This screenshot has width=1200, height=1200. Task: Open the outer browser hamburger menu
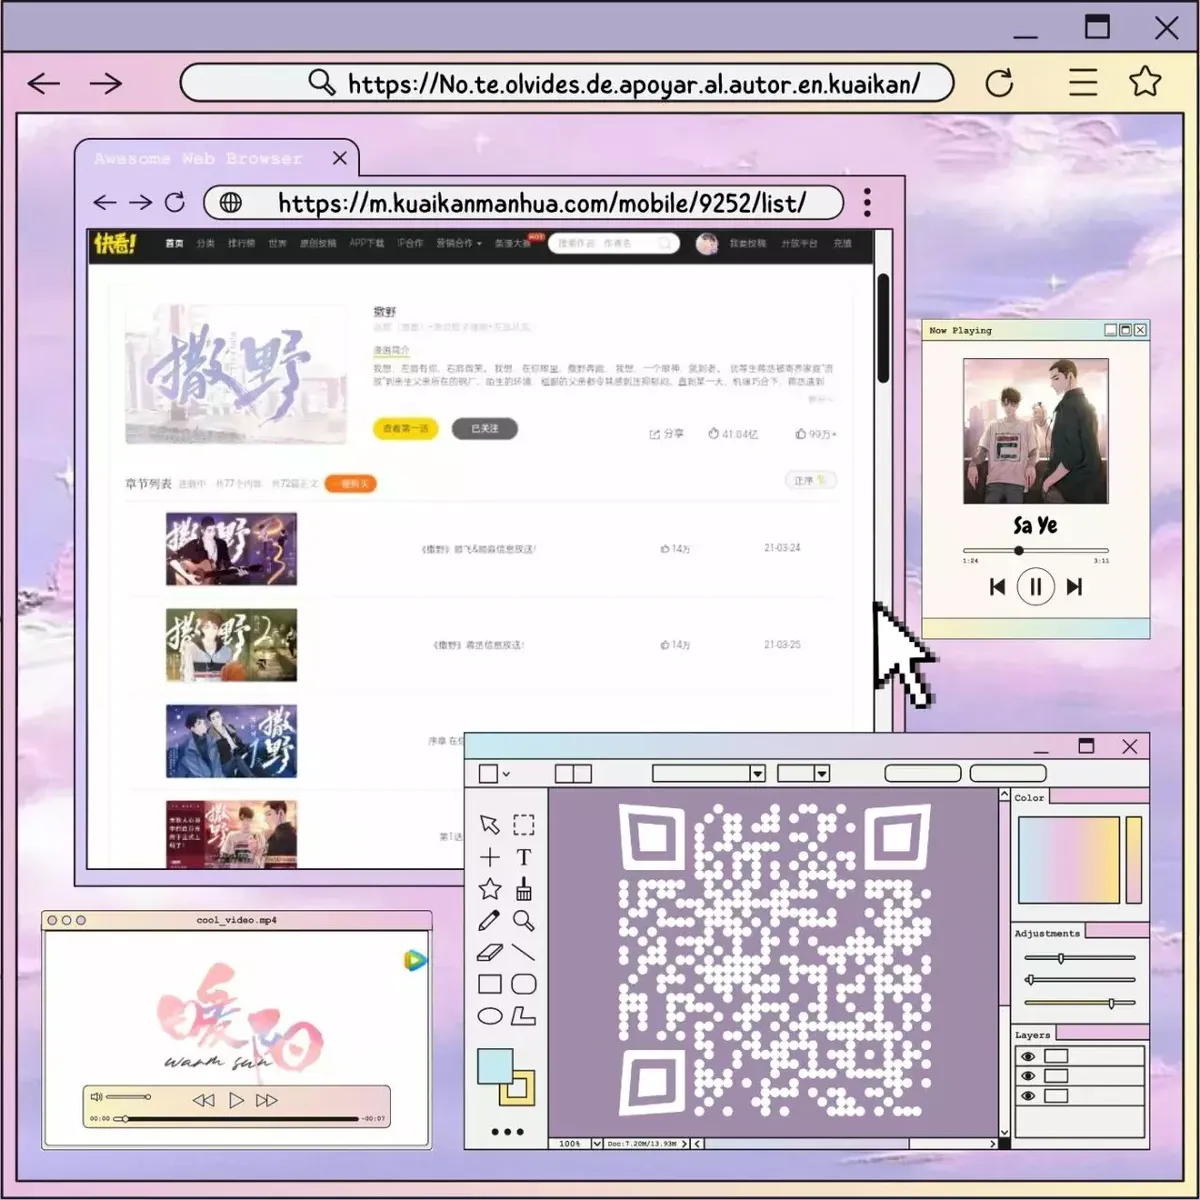[1083, 82]
